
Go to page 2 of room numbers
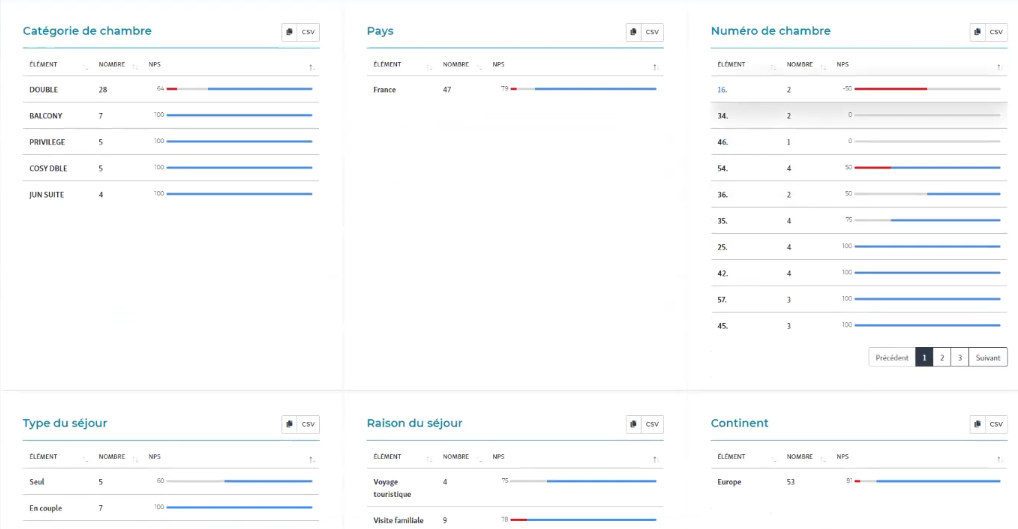pyautogui.click(x=941, y=357)
